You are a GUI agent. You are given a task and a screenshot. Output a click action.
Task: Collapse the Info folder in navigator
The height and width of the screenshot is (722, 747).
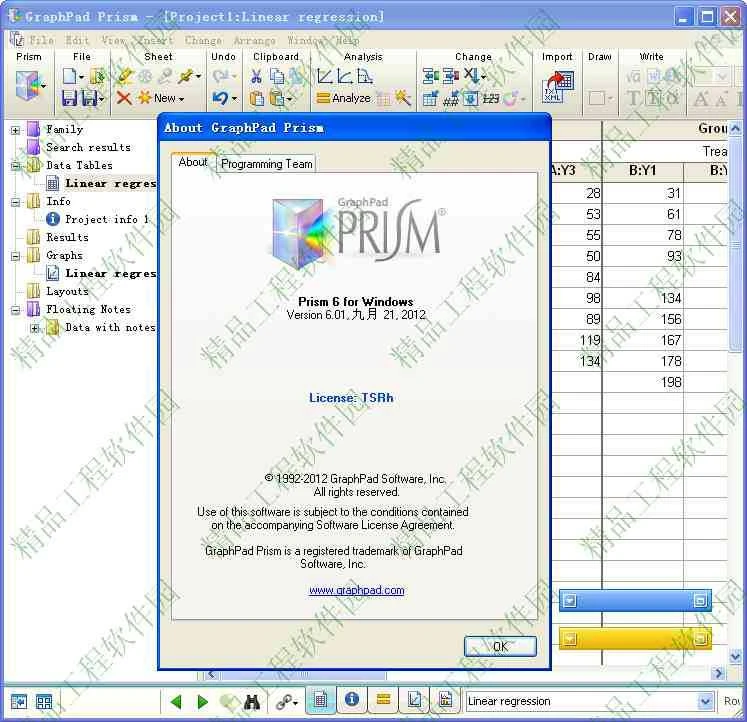tap(15, 202)
